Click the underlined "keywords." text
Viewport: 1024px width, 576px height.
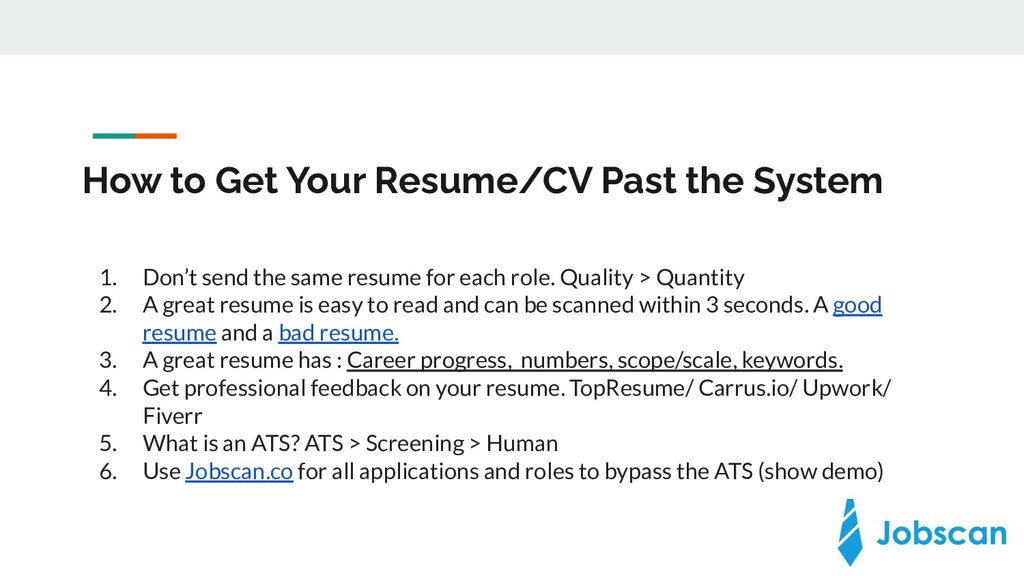[792, 360]
